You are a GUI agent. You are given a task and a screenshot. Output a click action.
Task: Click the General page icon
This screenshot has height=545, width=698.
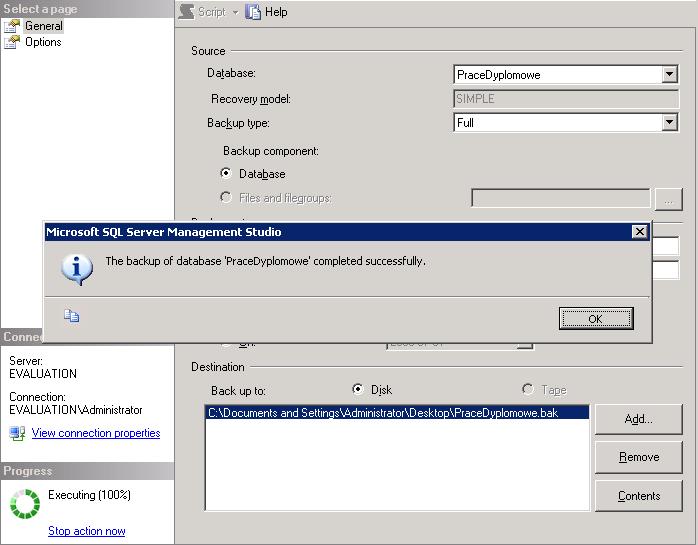pos(12,26)
